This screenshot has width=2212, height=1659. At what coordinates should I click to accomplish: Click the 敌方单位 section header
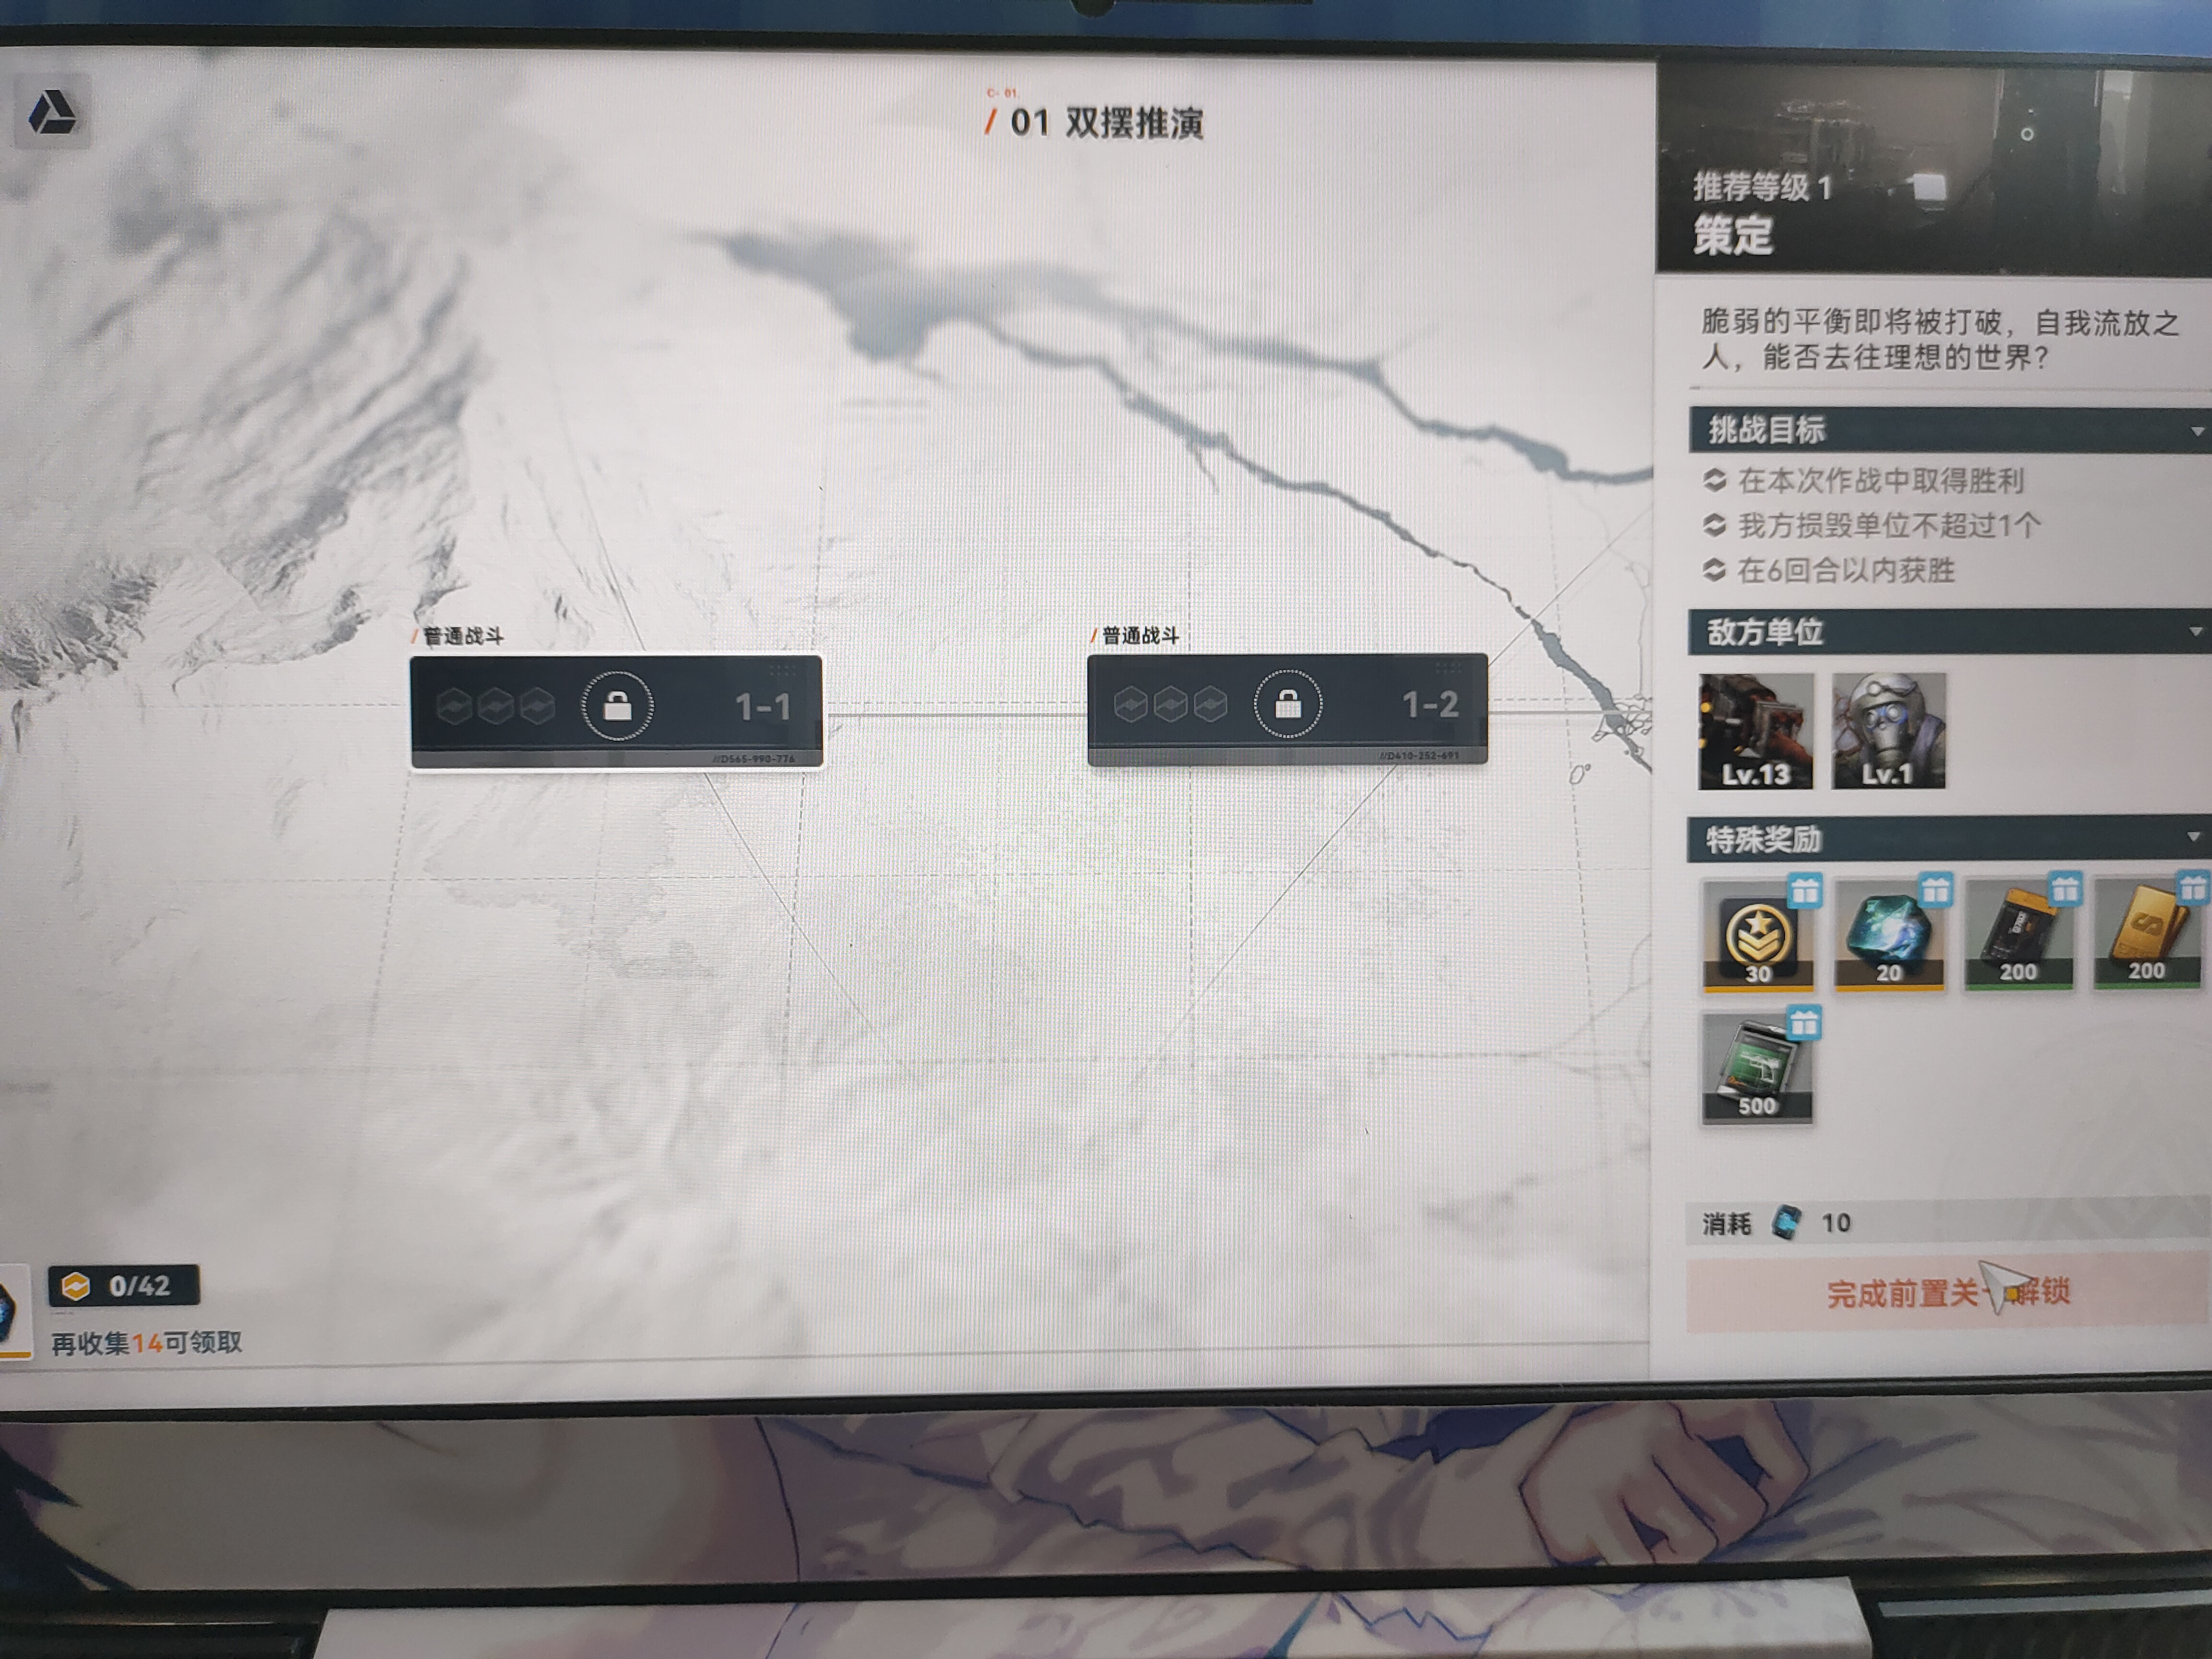click(x=1949, y=632)
